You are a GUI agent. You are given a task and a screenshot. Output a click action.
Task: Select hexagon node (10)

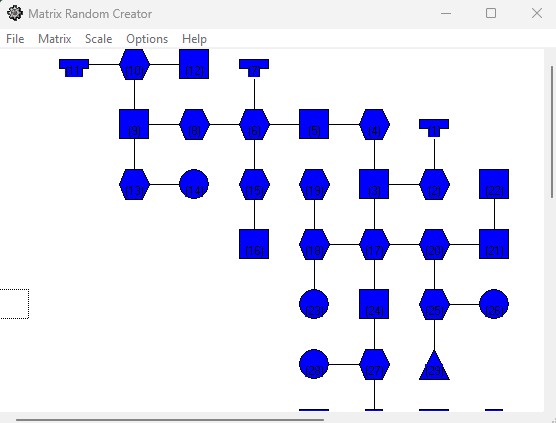point(134,64)
